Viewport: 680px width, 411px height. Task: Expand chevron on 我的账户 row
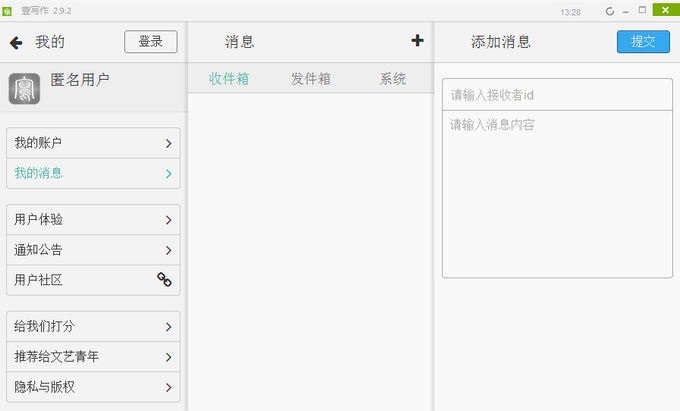point(169,144)
